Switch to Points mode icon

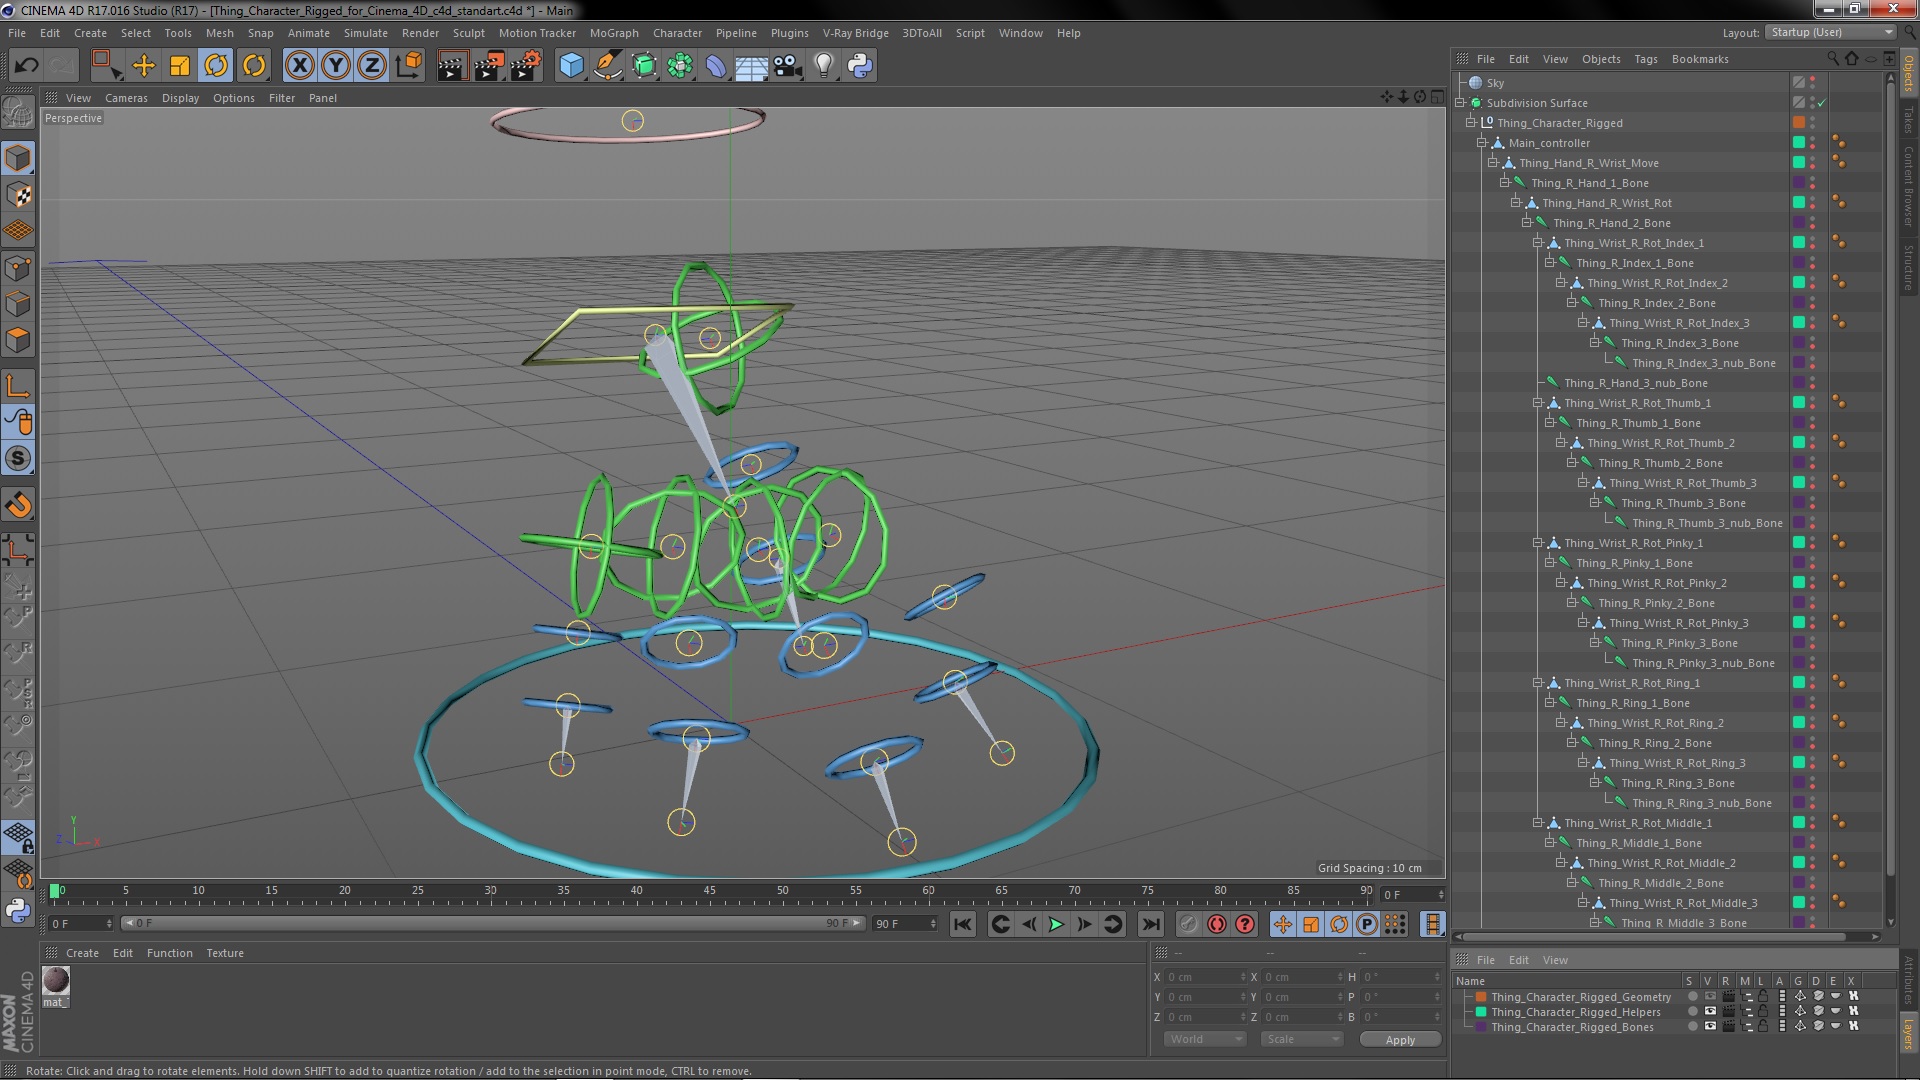(18, 267)
